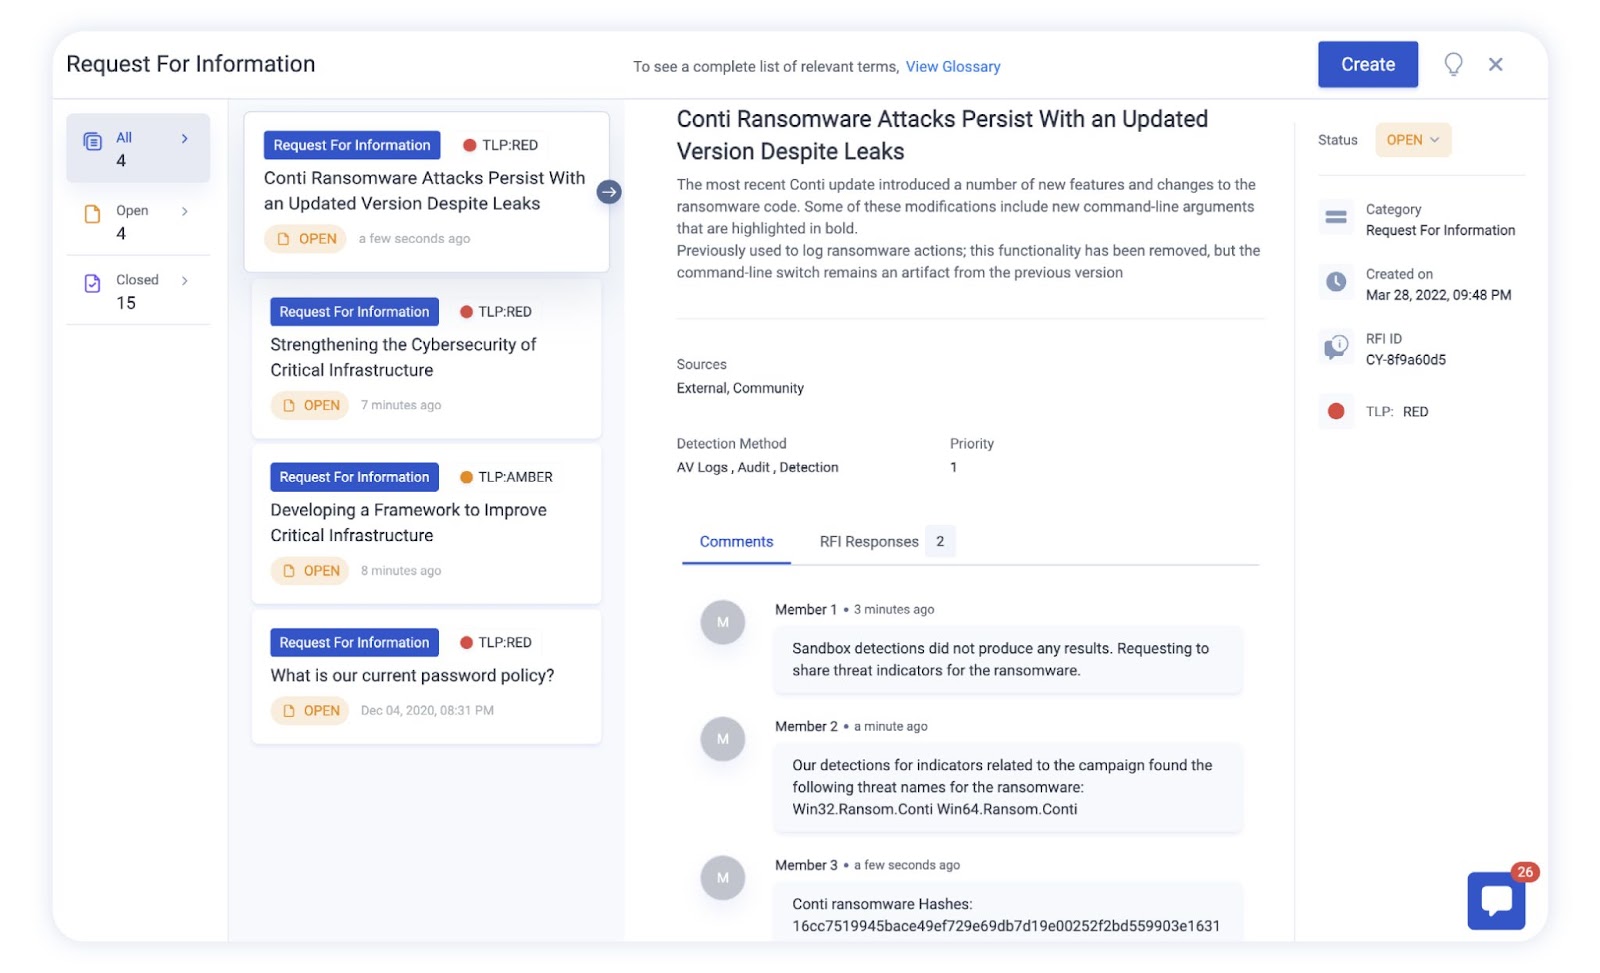Open the Status OPEN dropdown
1600x973 pixels.
(1413, 140)
